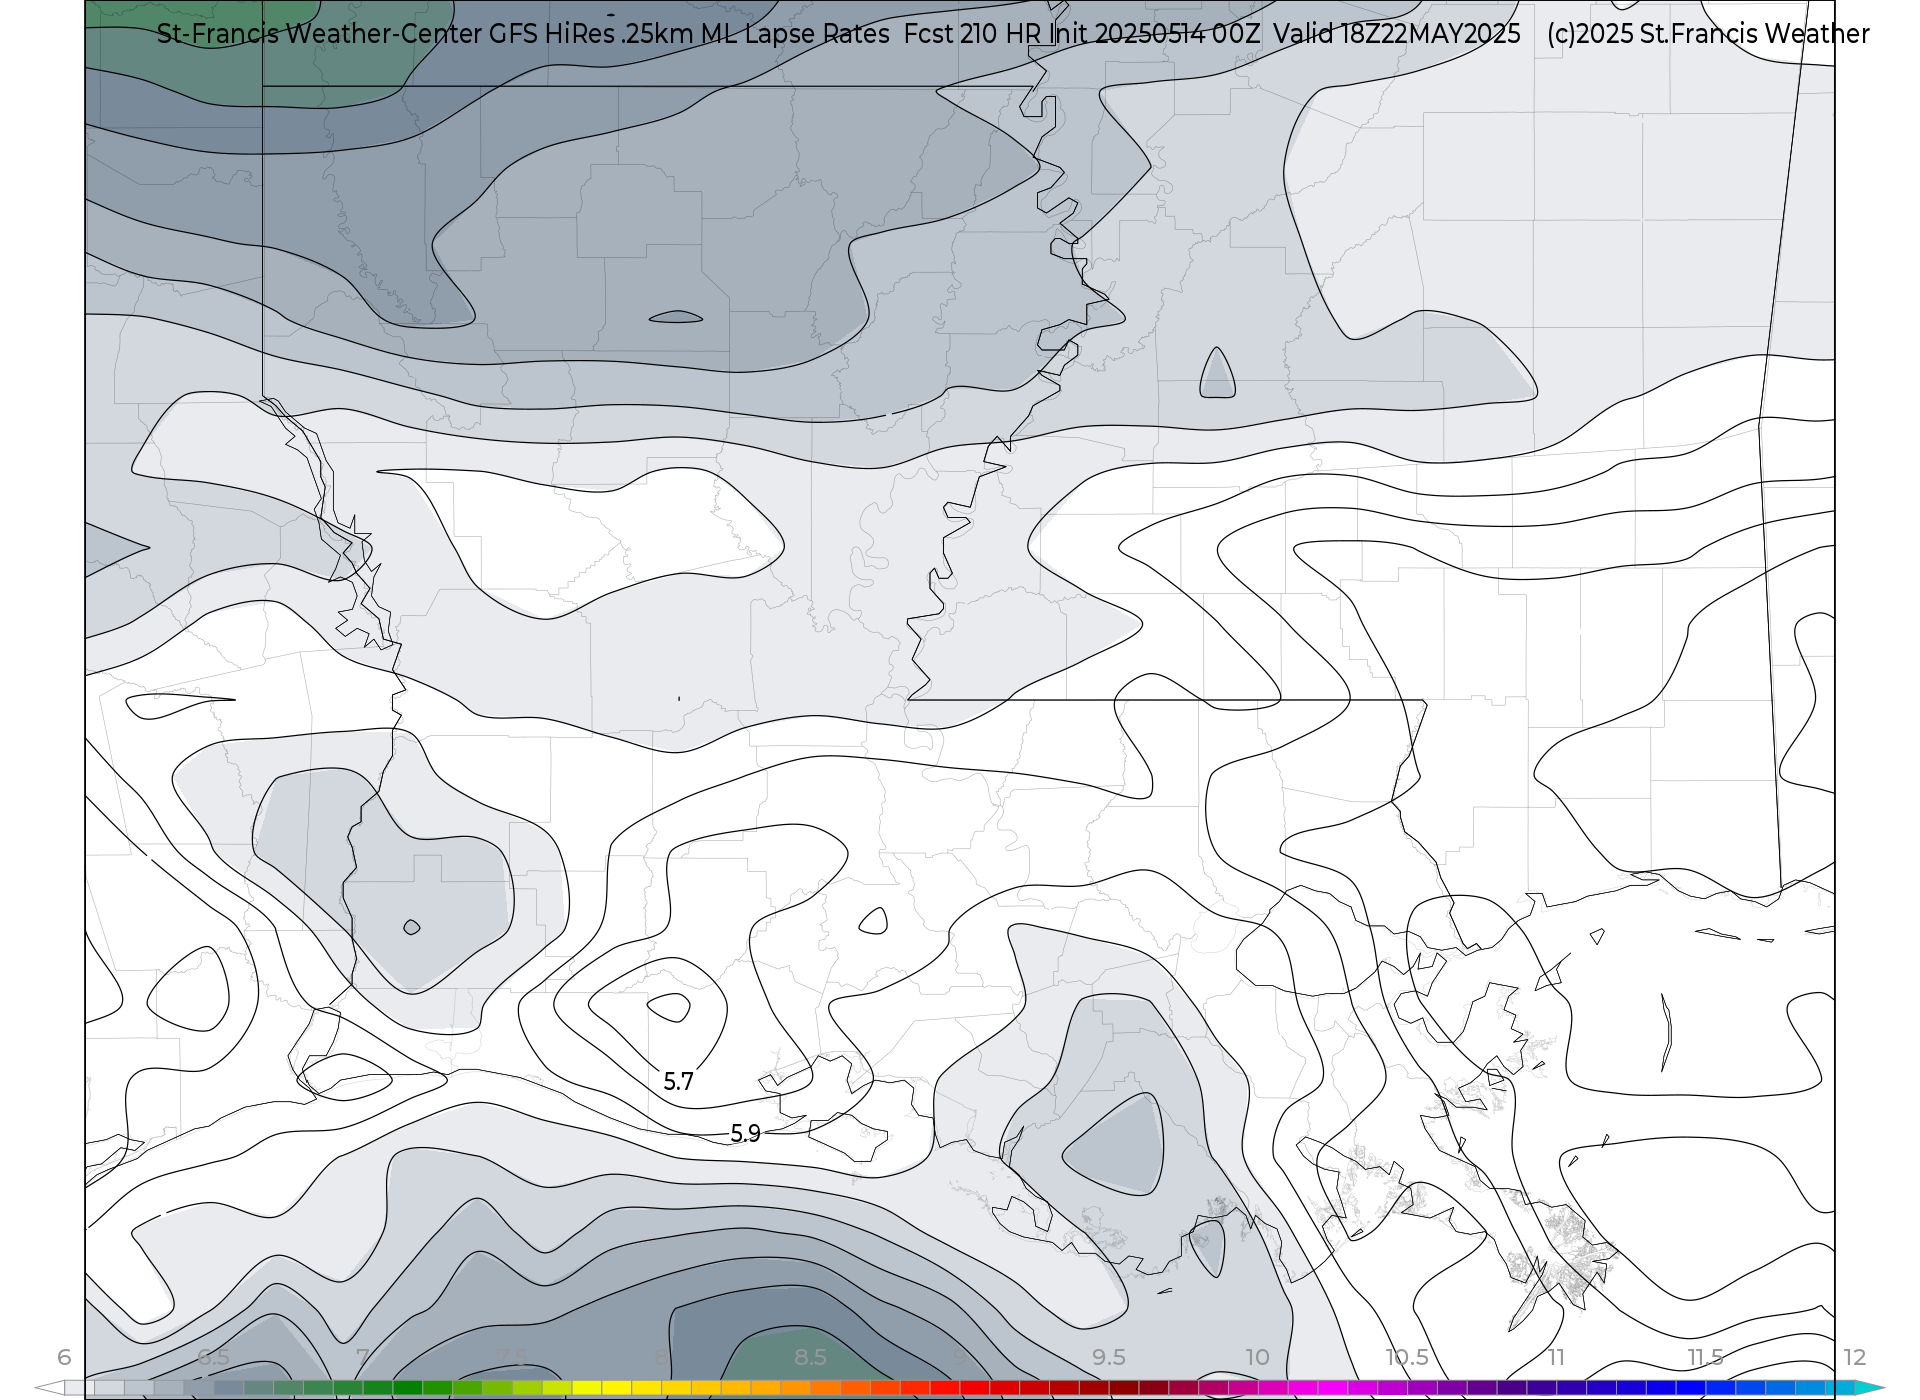Screen dimensions: 1920x1400
Task: Click the color bar label 11.5
Action: 1705,1357
